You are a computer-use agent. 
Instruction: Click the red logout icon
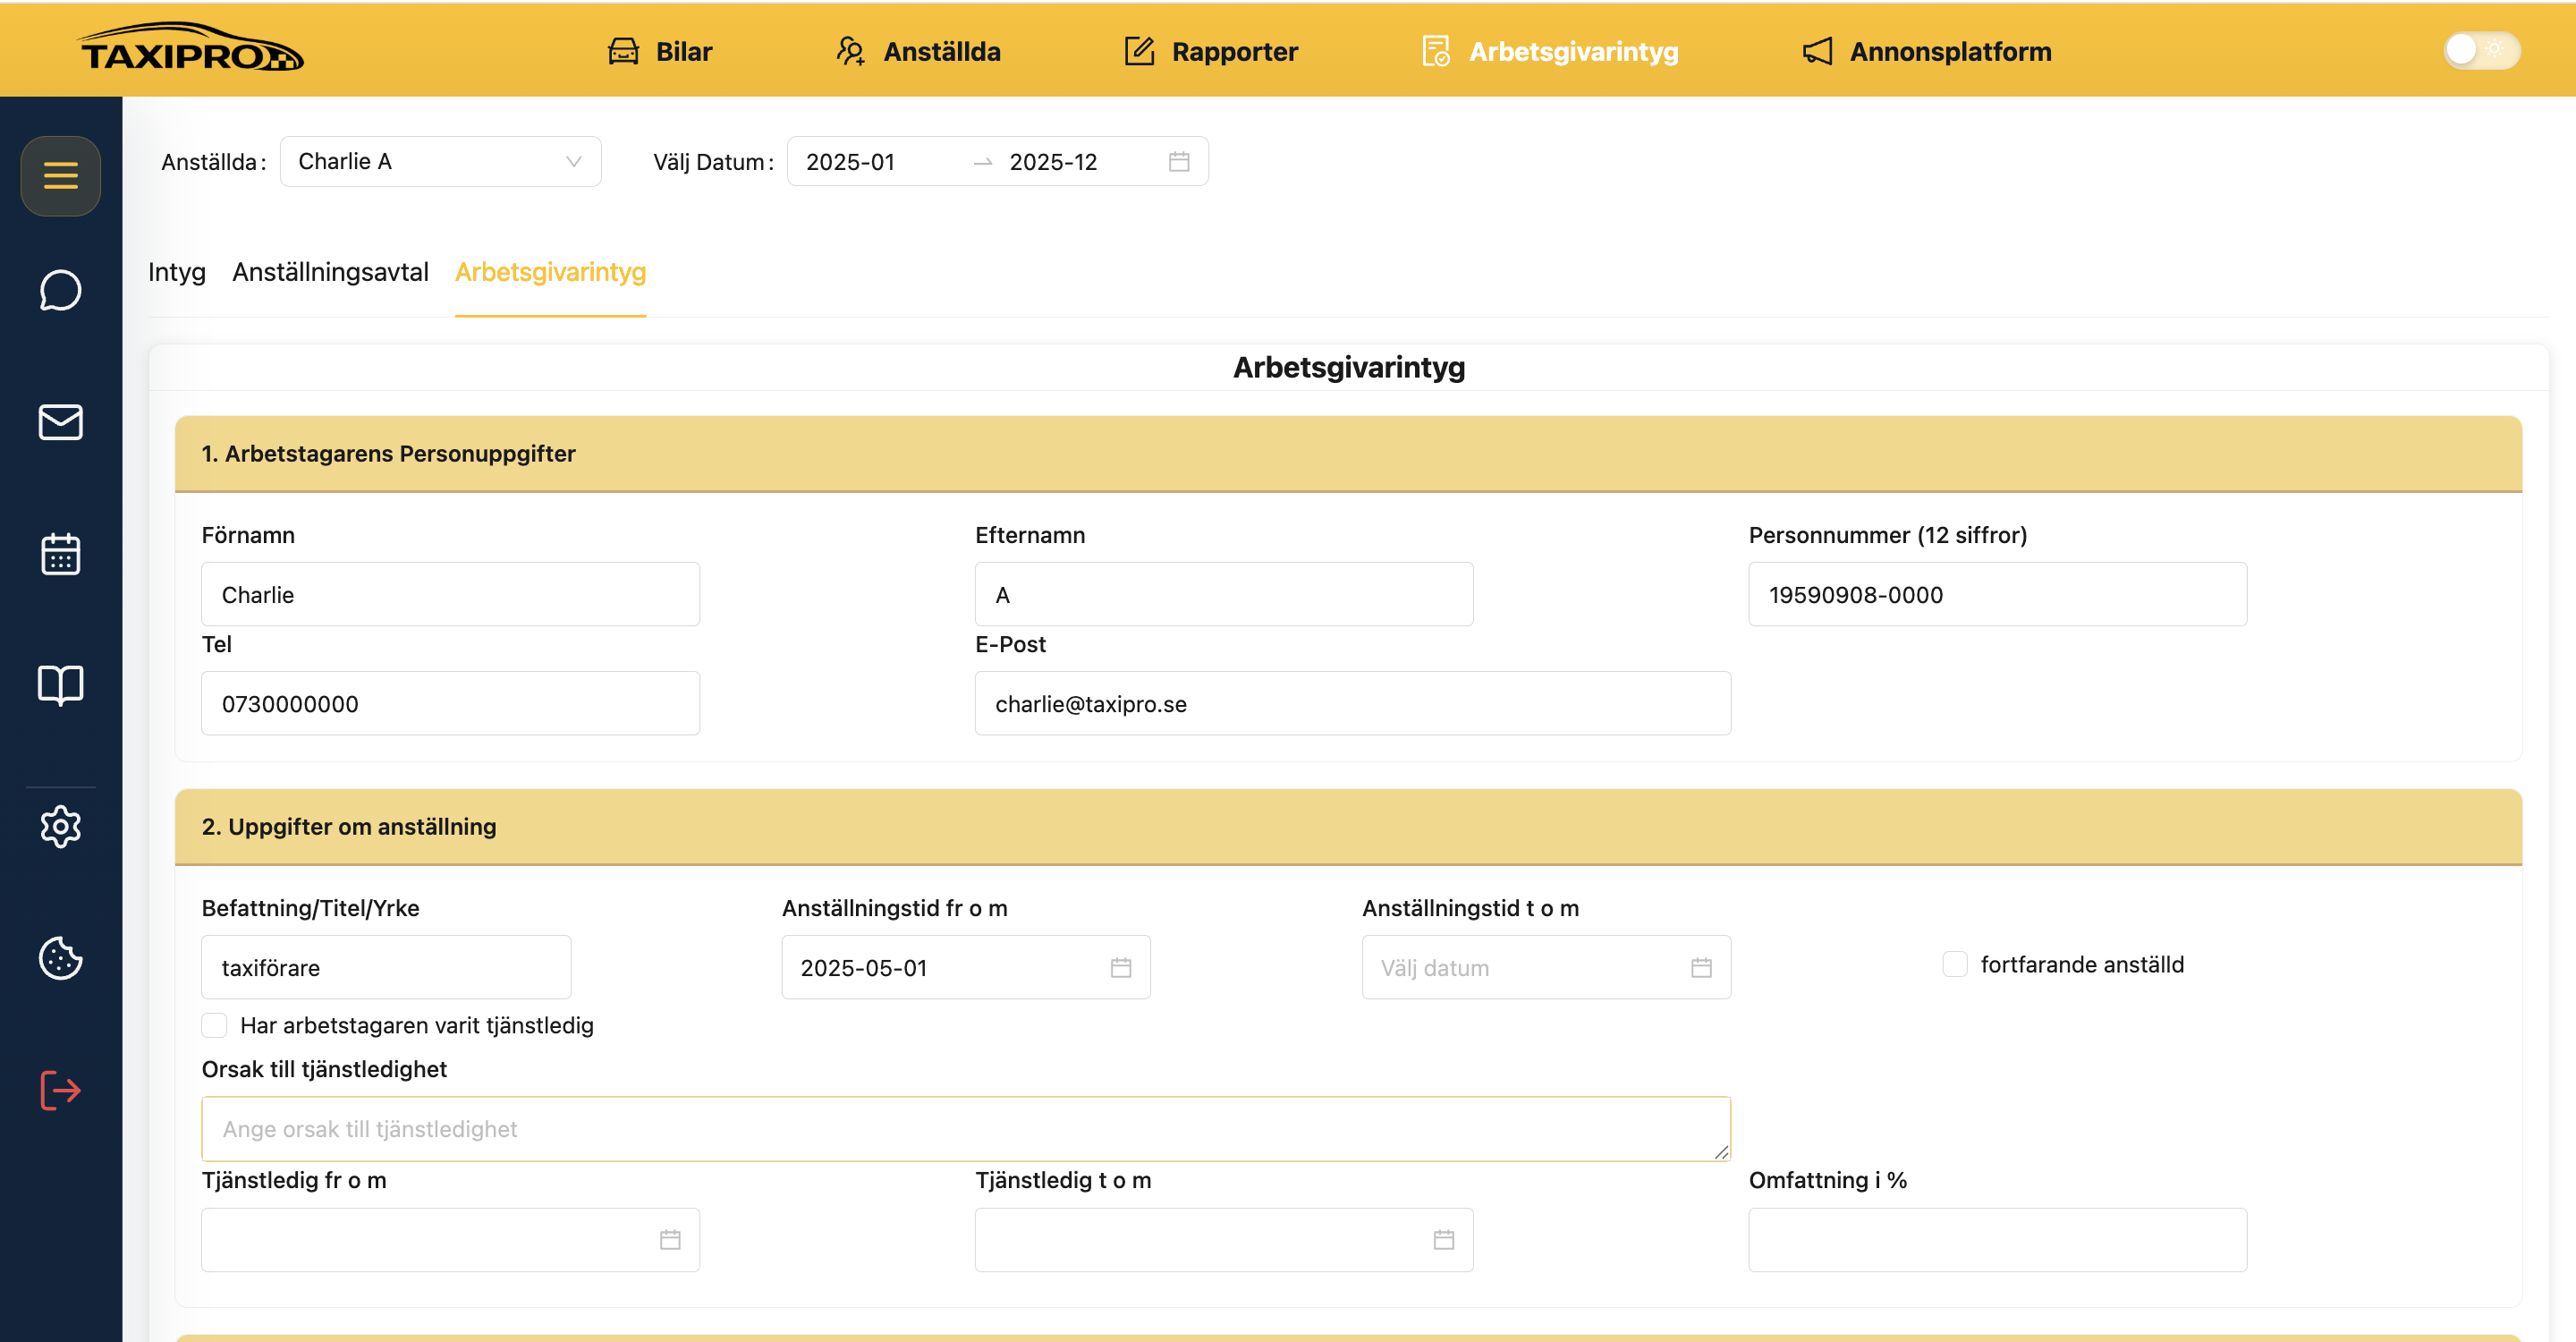(x=60, y=1090)
